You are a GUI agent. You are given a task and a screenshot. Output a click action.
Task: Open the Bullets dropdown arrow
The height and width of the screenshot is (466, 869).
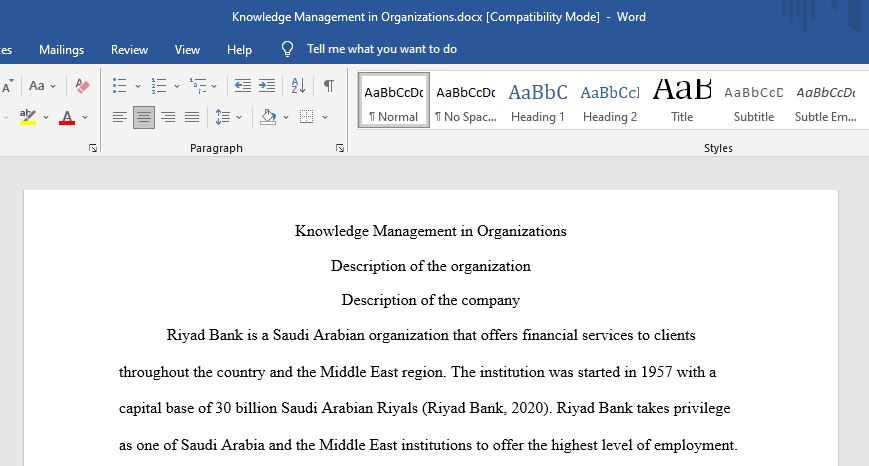137,86
